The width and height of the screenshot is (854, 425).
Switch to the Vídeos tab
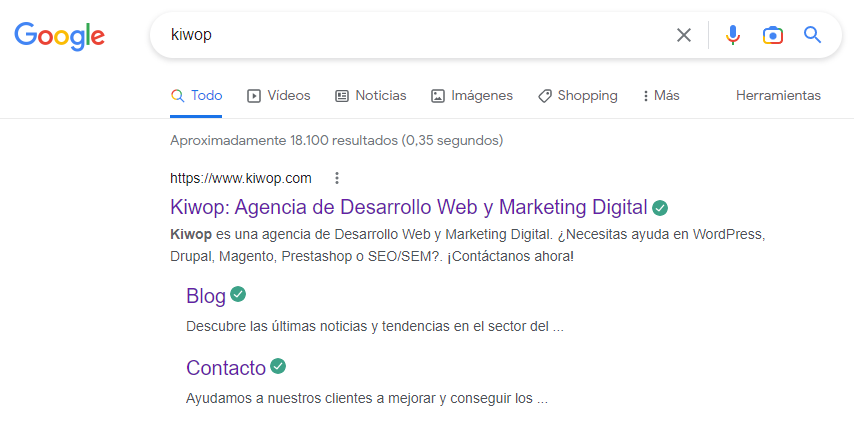[x=278, y=96]
